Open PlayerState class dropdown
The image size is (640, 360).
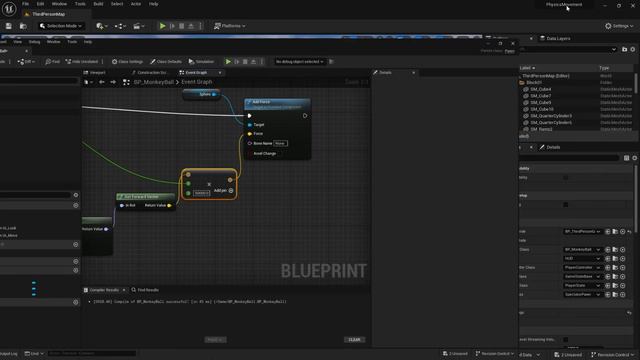pos(582,285)
